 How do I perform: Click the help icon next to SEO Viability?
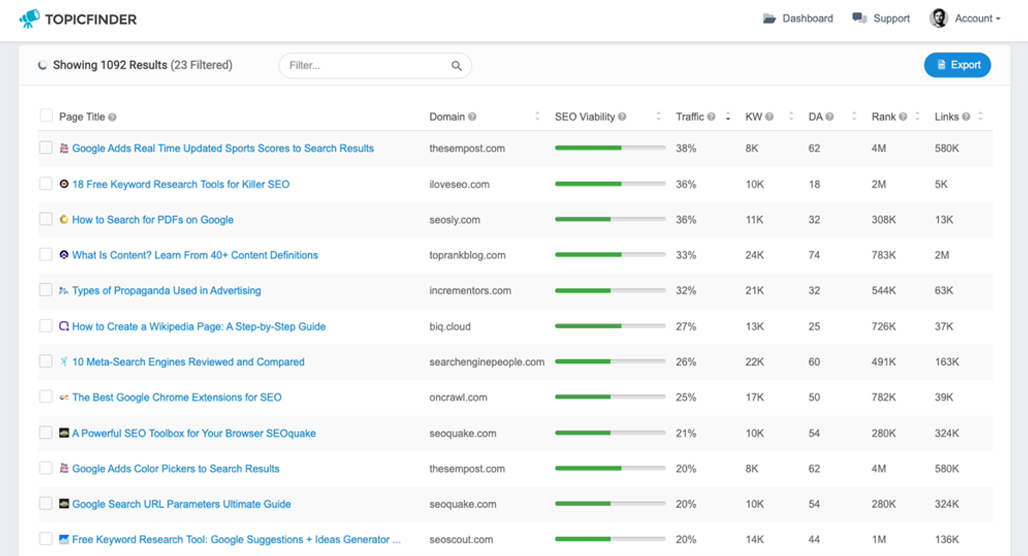(x=622, y=117)
